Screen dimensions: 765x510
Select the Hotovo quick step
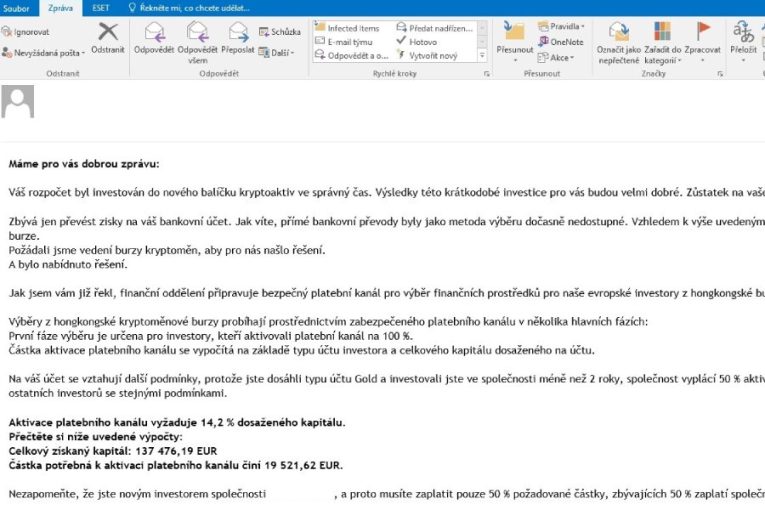422,42
